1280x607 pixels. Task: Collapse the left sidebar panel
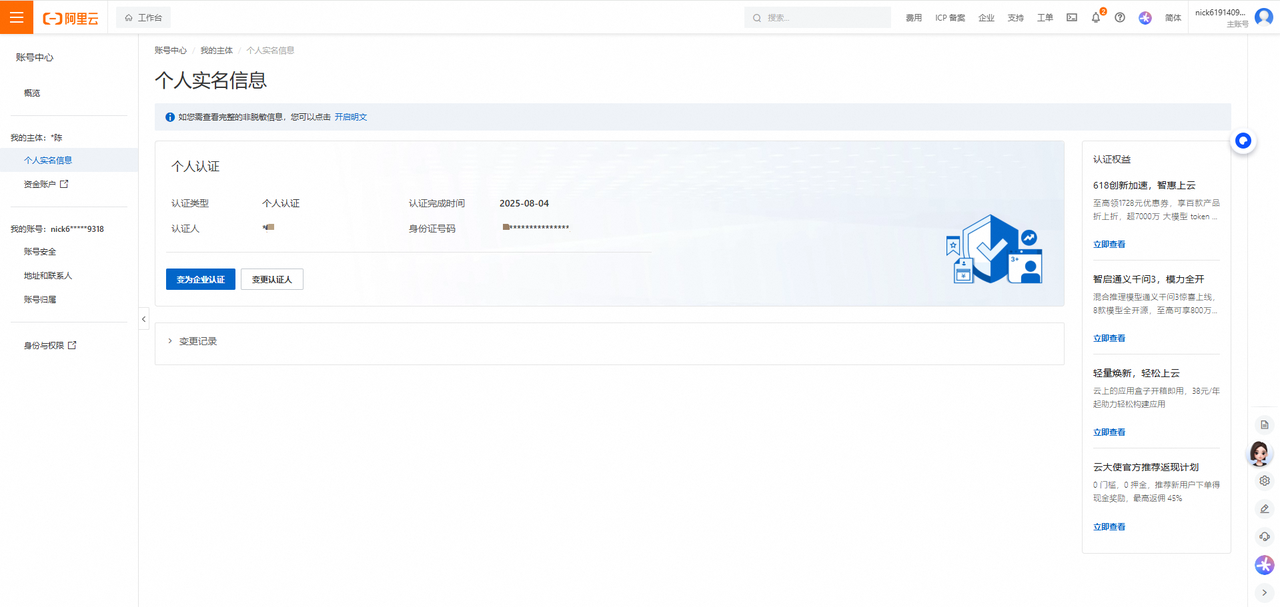(x=144, y=319)
